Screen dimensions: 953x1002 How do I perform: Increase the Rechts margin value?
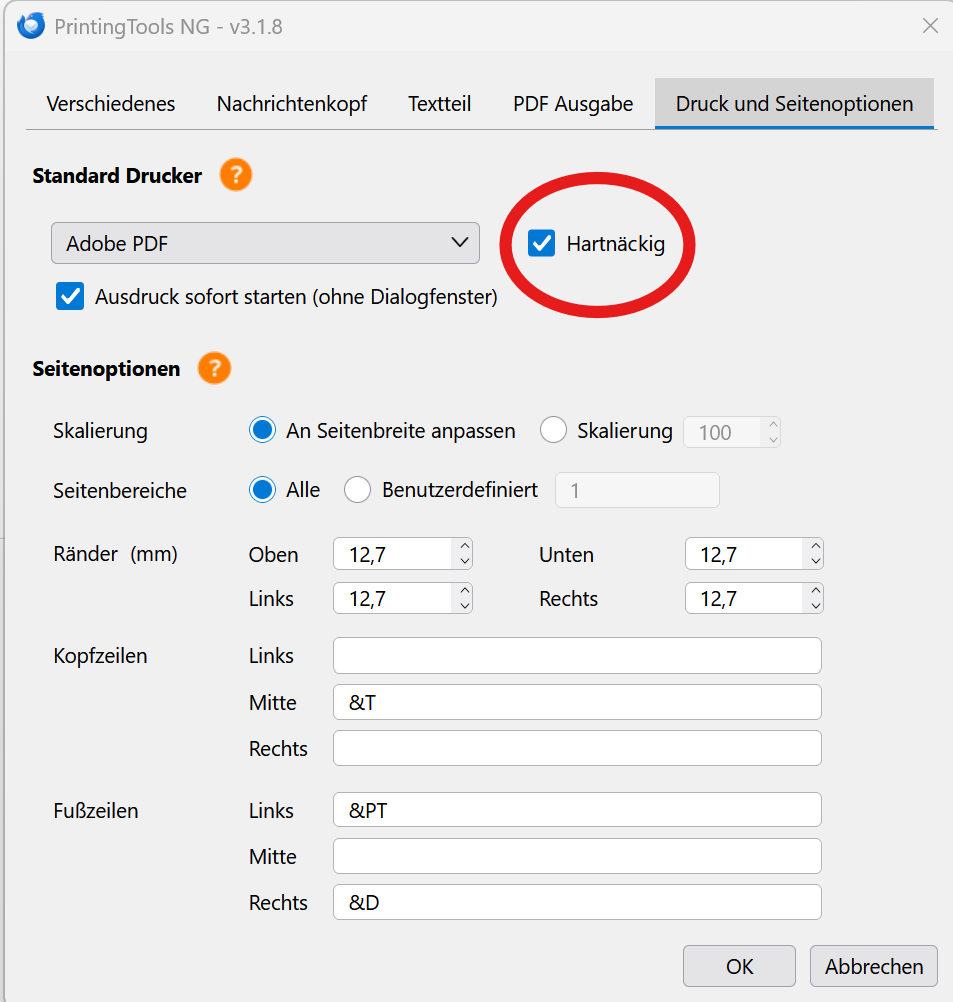(815, 591)
